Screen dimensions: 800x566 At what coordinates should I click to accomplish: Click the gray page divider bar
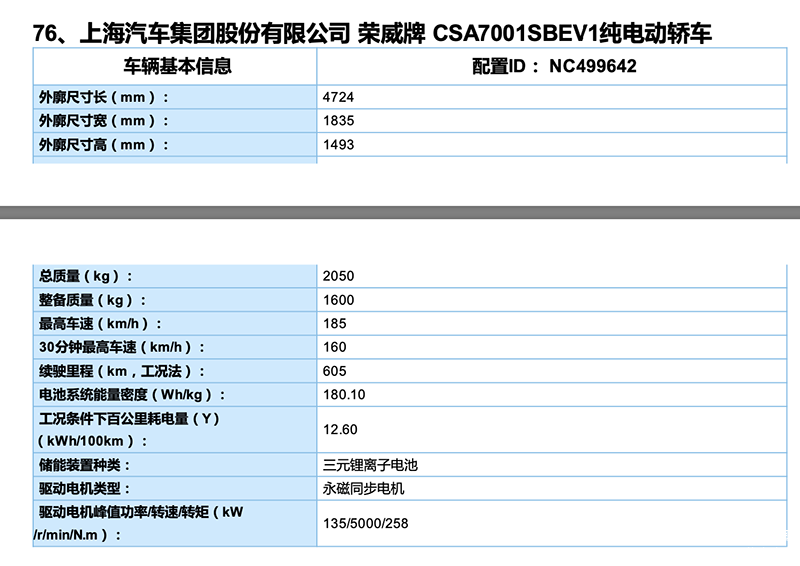coord(400,212)
